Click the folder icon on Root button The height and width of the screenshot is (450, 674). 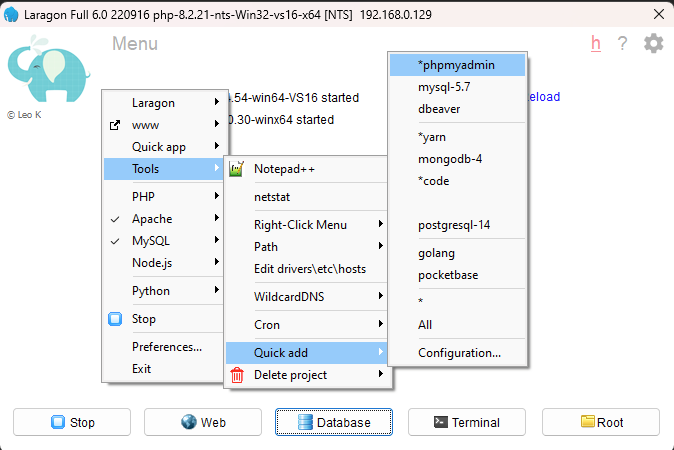(588, 421)
